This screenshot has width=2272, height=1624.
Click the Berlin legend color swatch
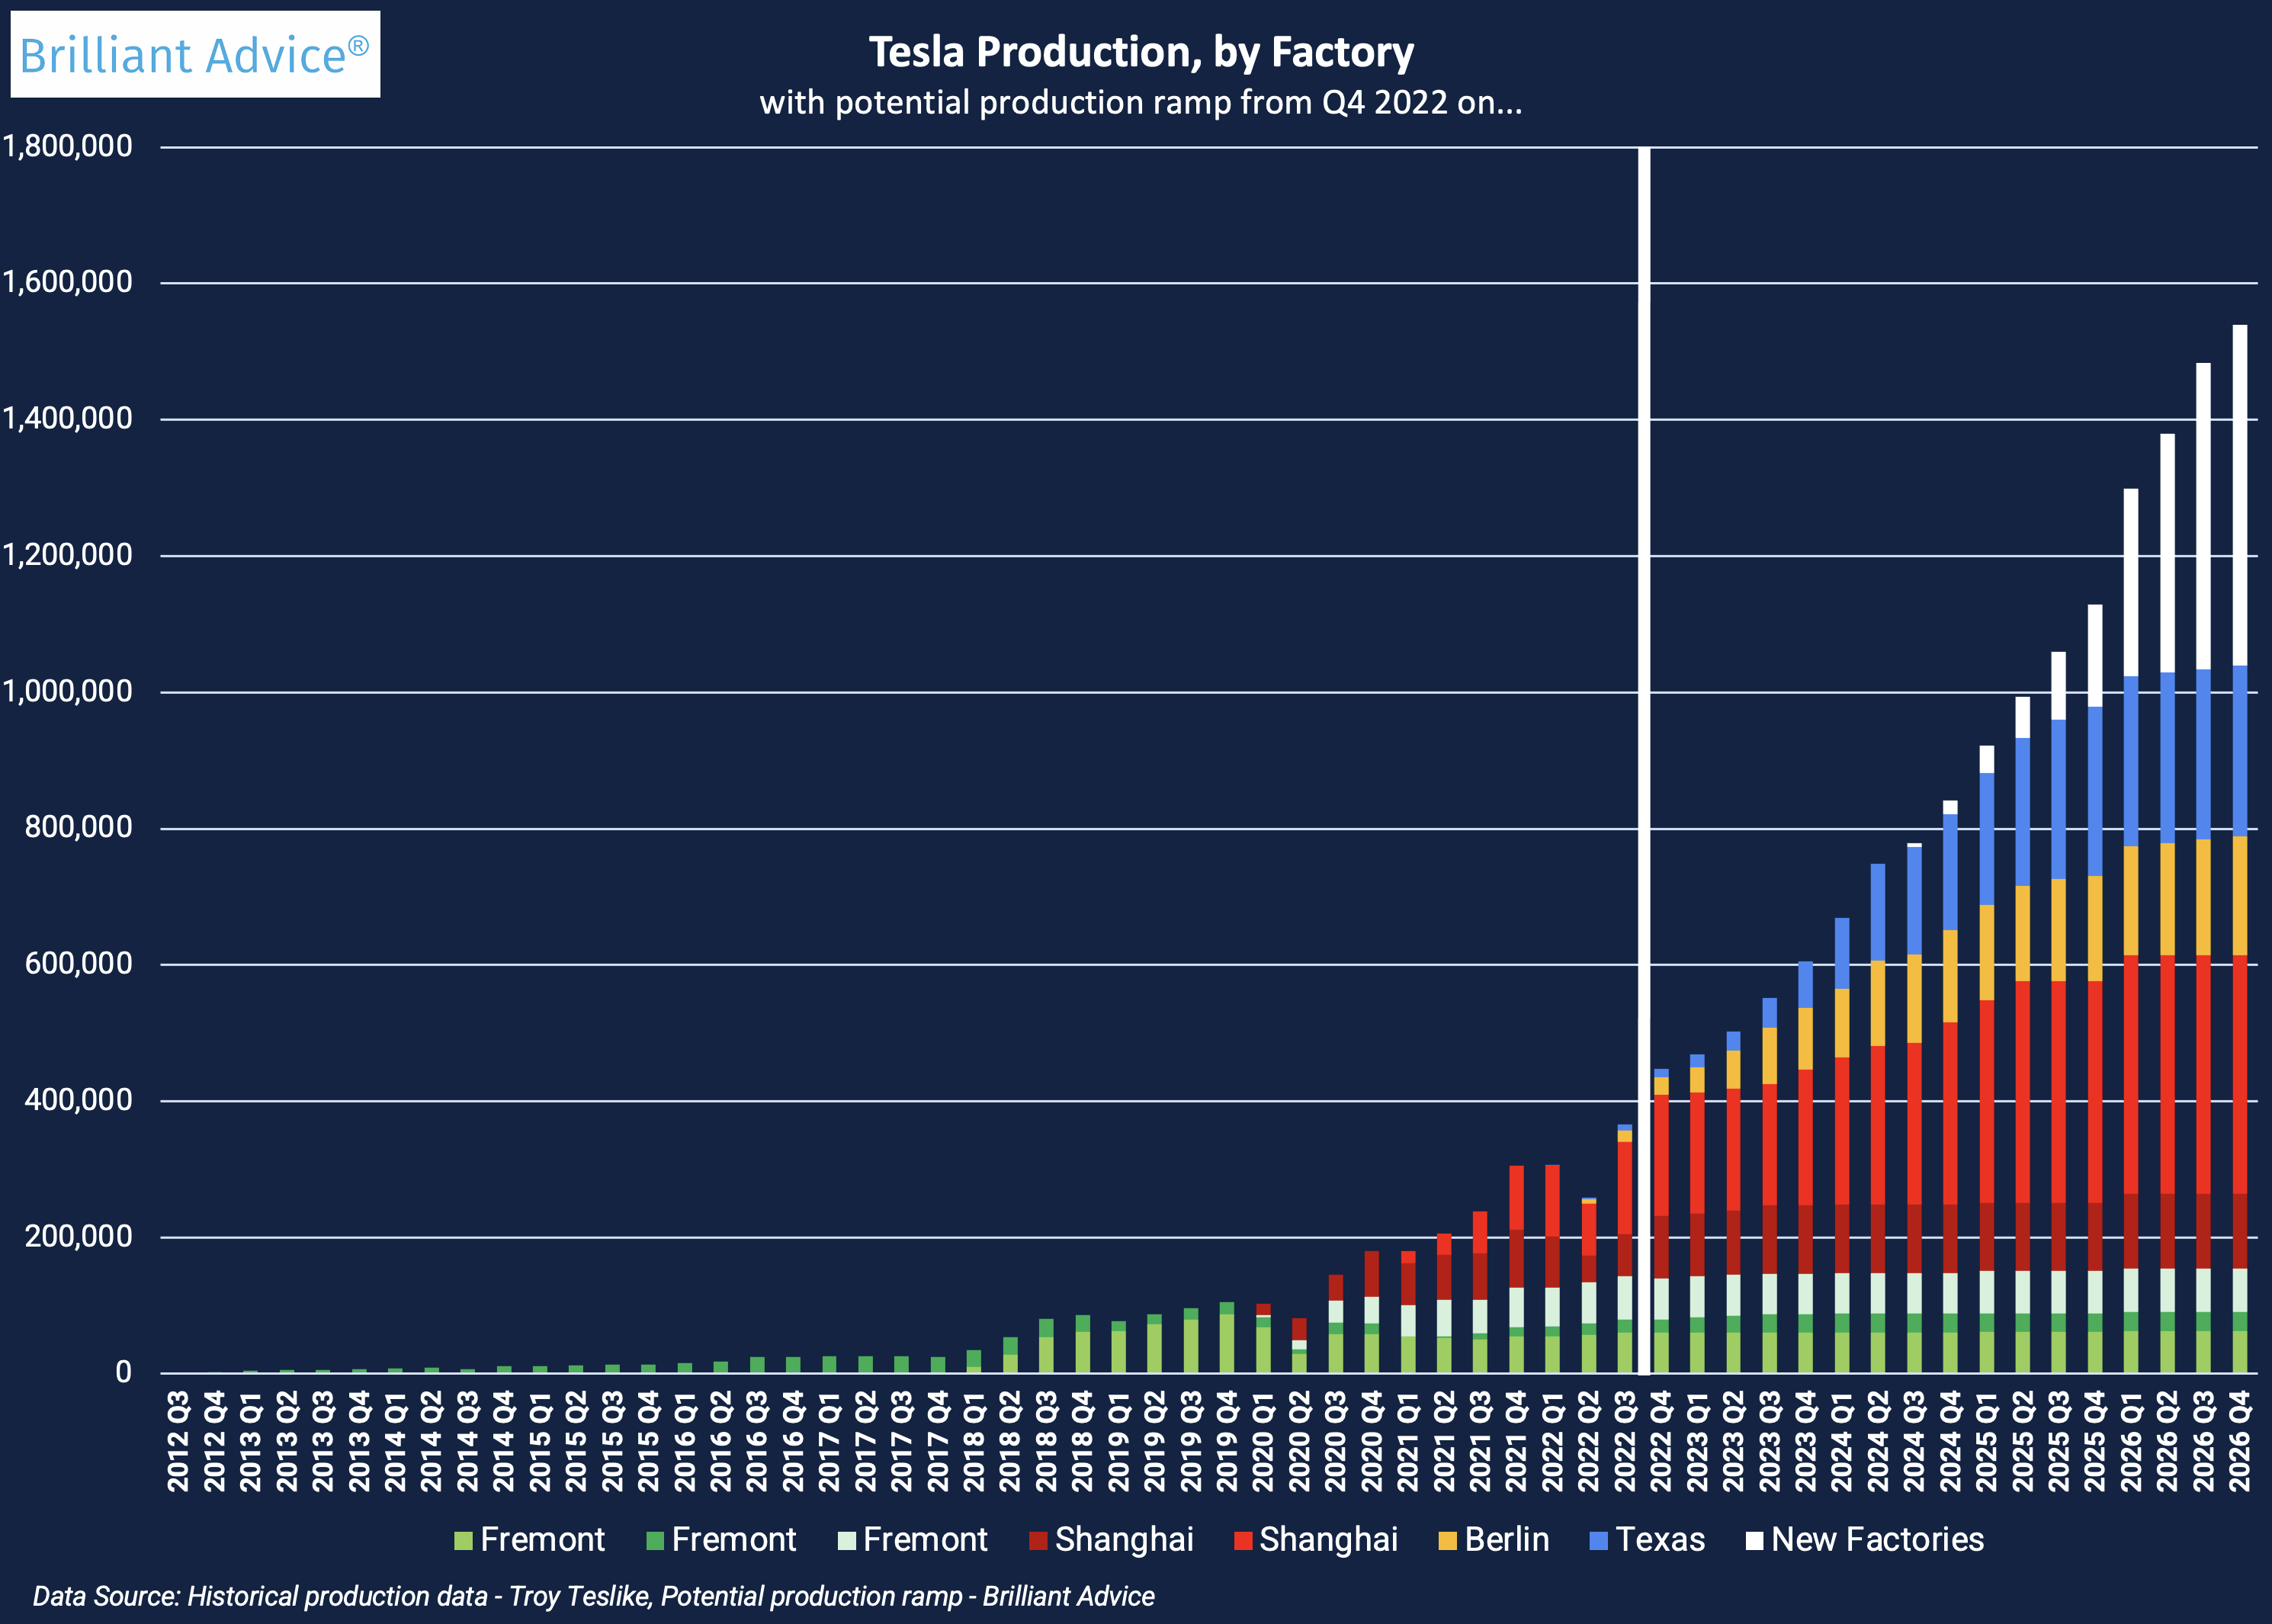(1447, 1540)
